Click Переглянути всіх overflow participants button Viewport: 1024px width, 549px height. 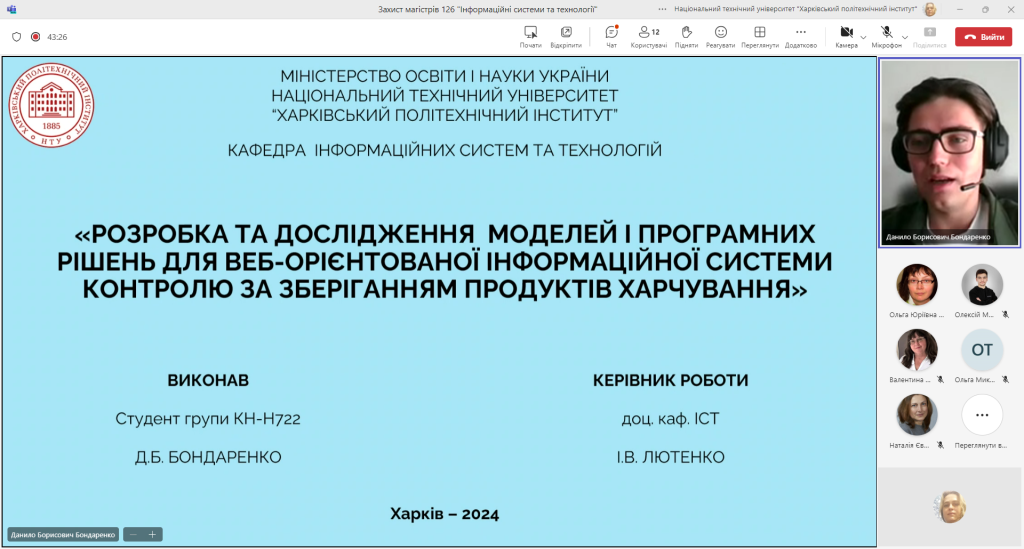click(982, 422)
